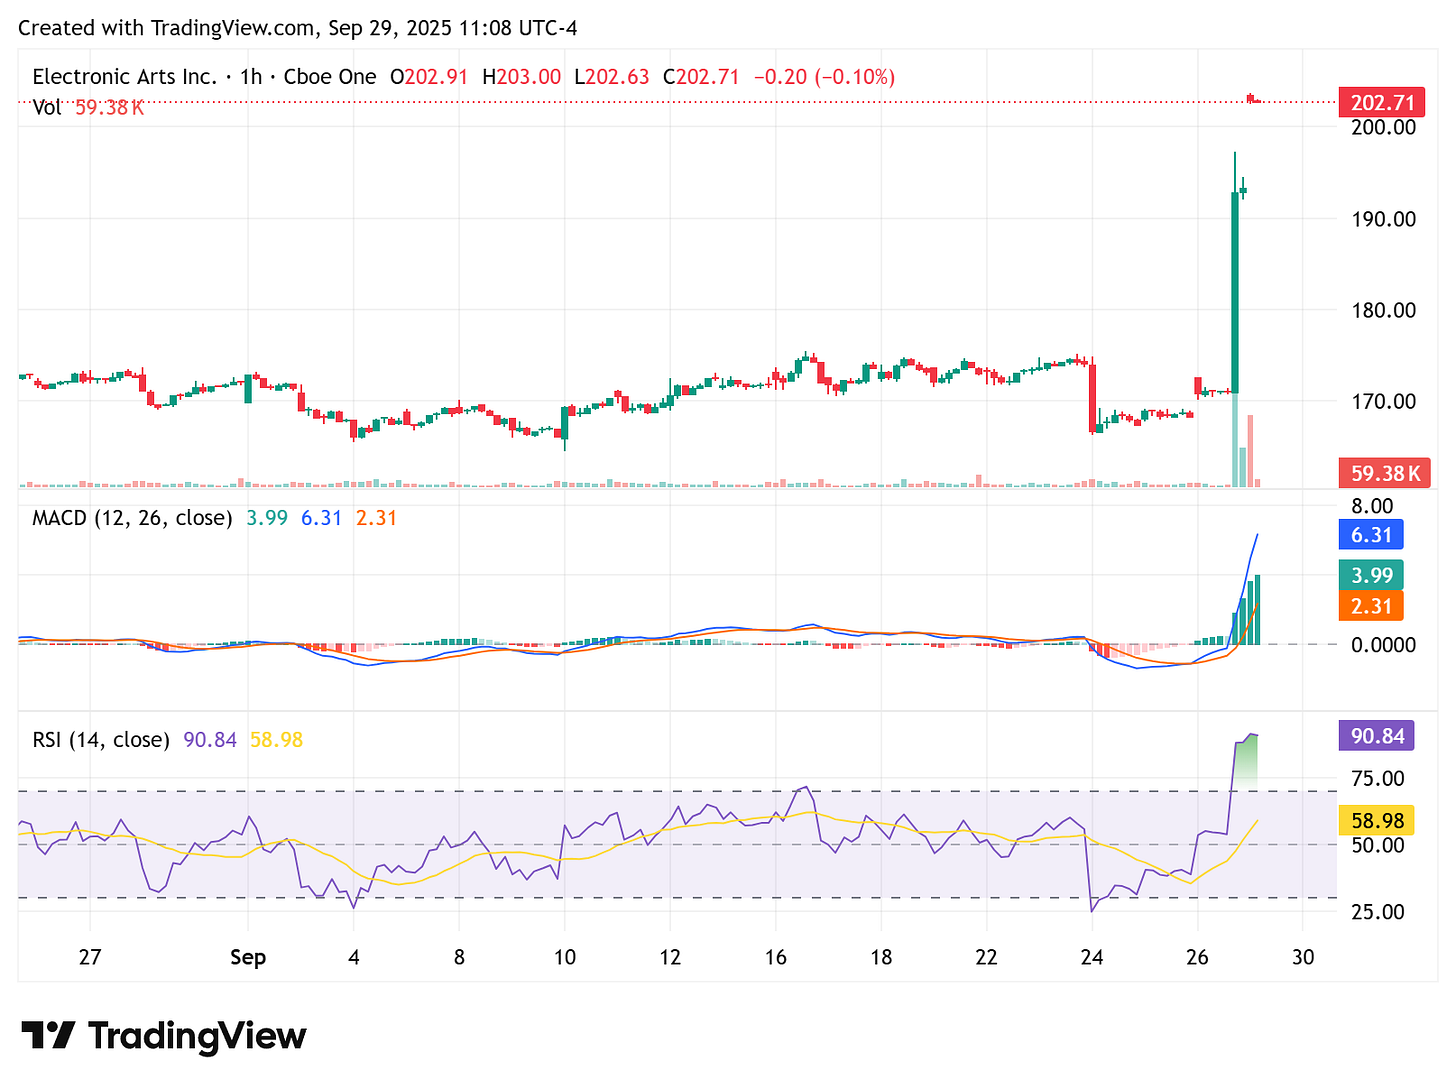This screenshot has height=1090, width=1456.
Task: Click the large green breakout candle
Action: 1236,290
